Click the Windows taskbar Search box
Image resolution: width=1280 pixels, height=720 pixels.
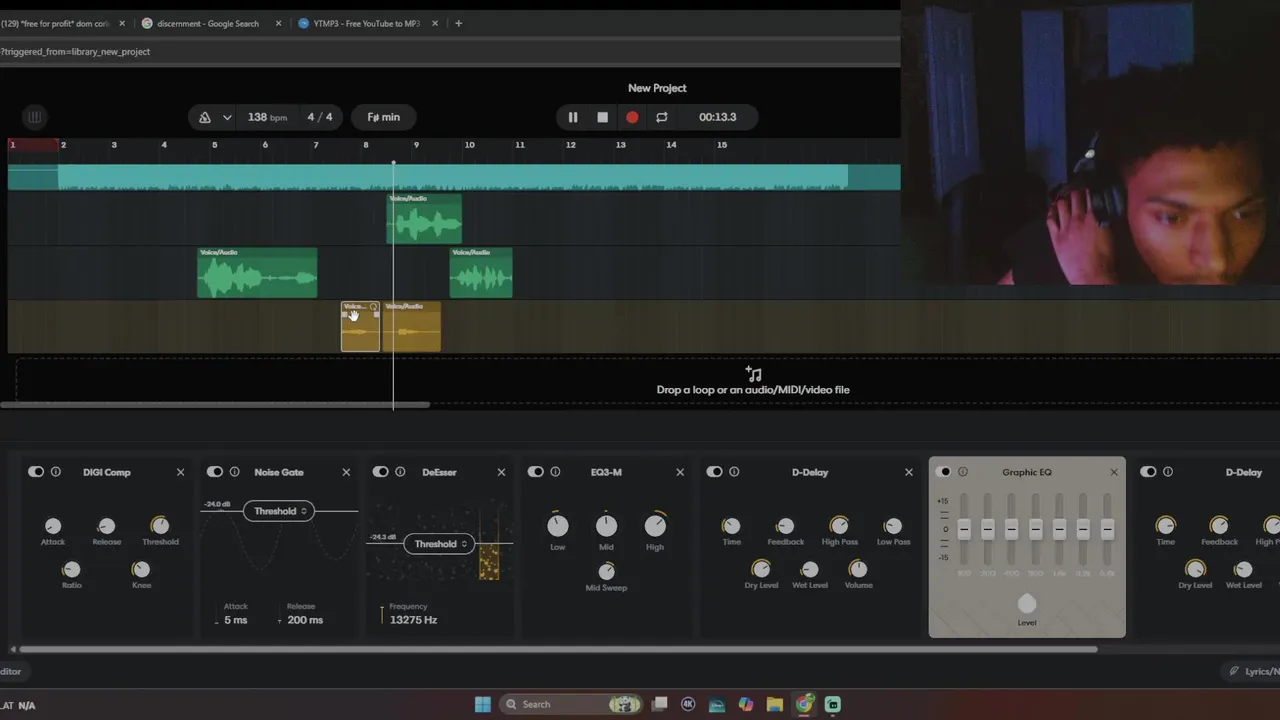568,704
